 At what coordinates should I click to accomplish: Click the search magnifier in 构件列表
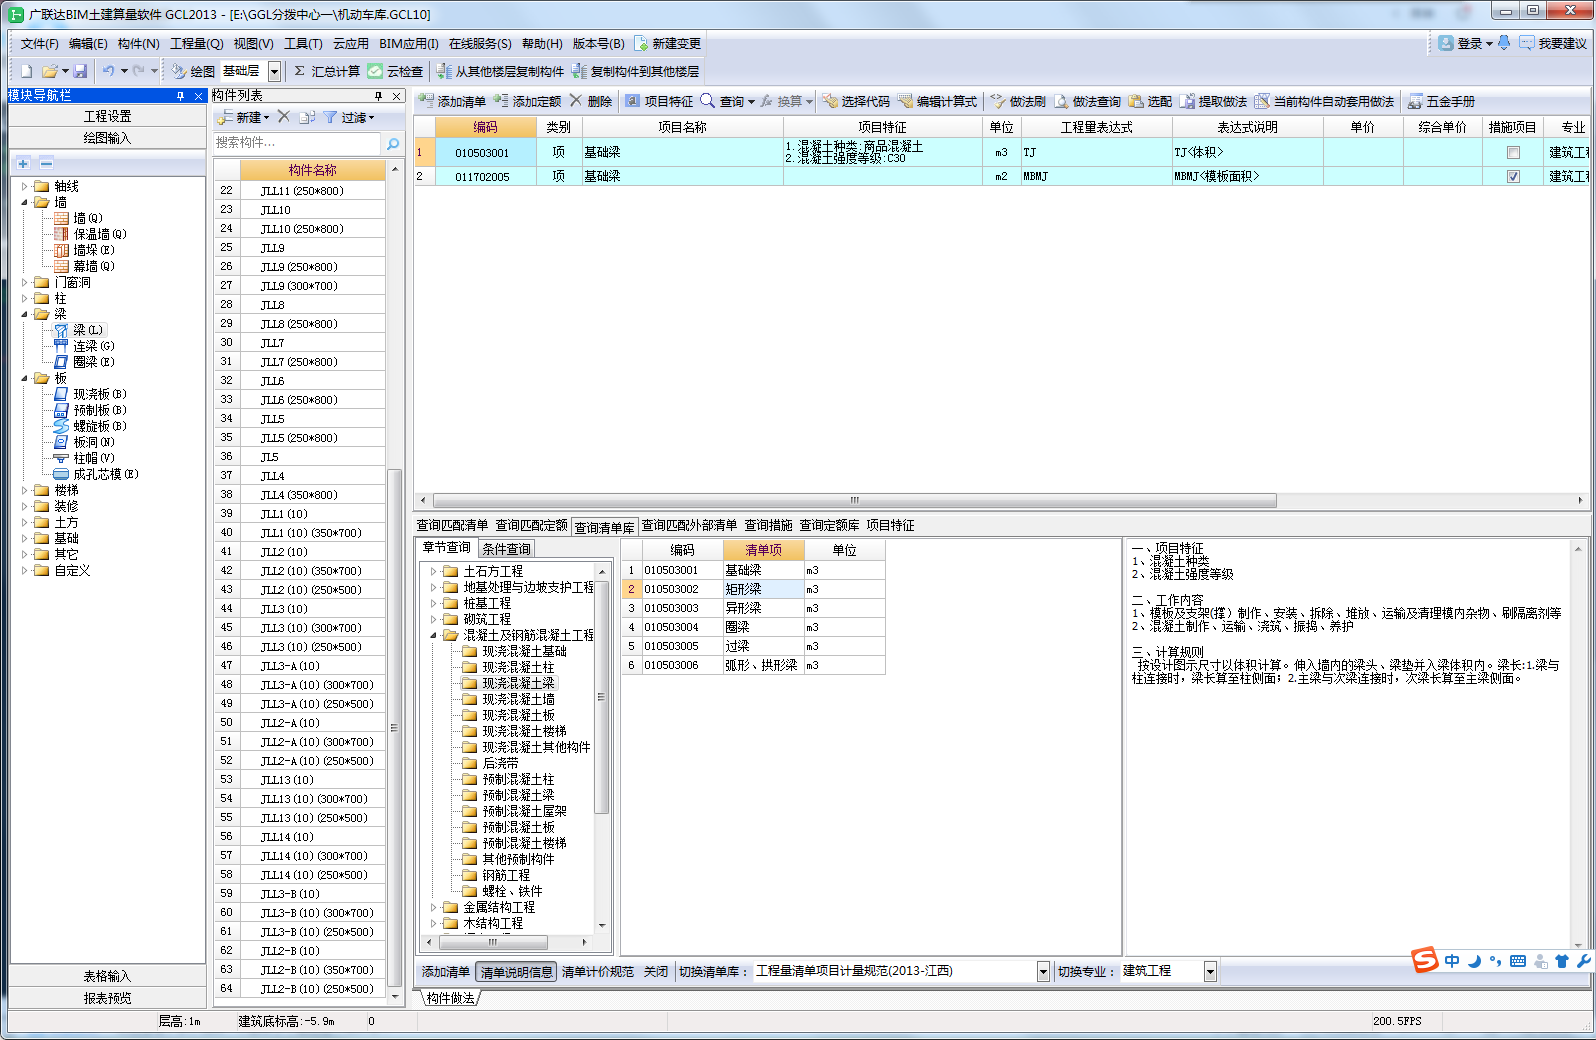tap(393, 143)
